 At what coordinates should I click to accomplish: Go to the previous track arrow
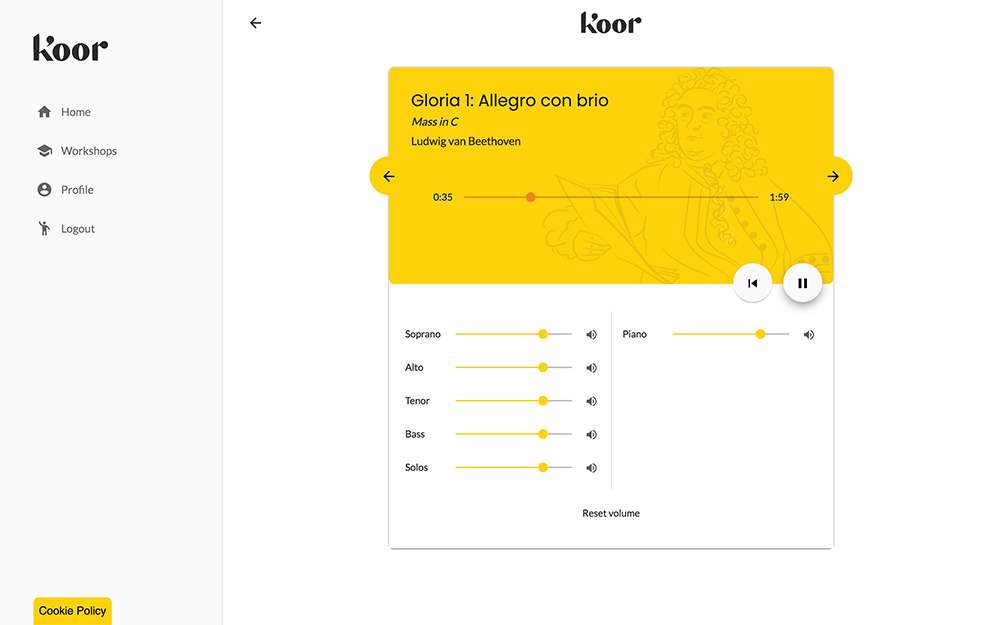(389, 176)
